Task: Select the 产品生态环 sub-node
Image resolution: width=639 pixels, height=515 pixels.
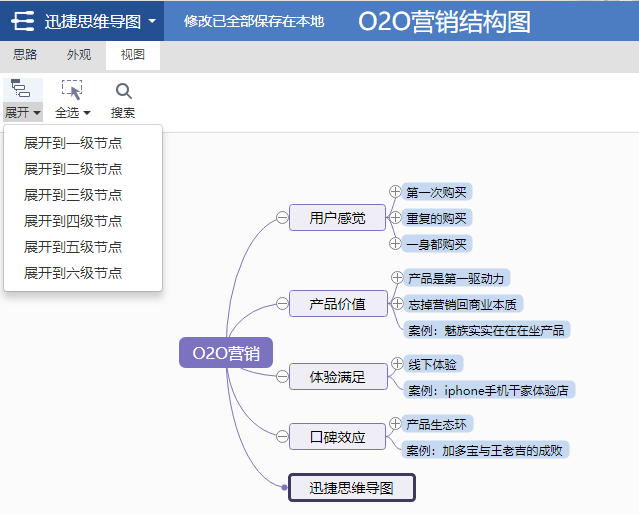Action: 437,424
